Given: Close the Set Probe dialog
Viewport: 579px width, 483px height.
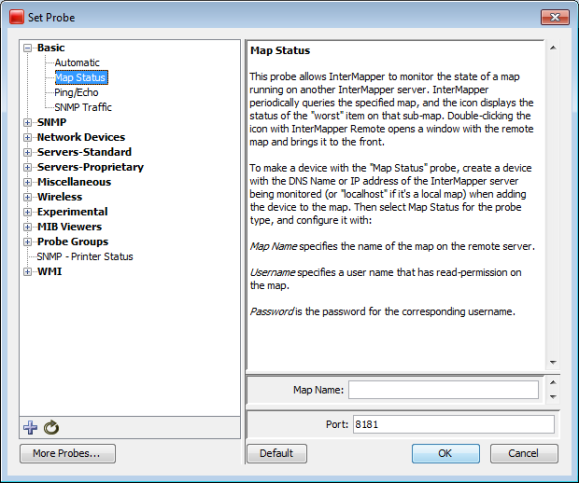Looking at the screenshot, I should 555,17.
